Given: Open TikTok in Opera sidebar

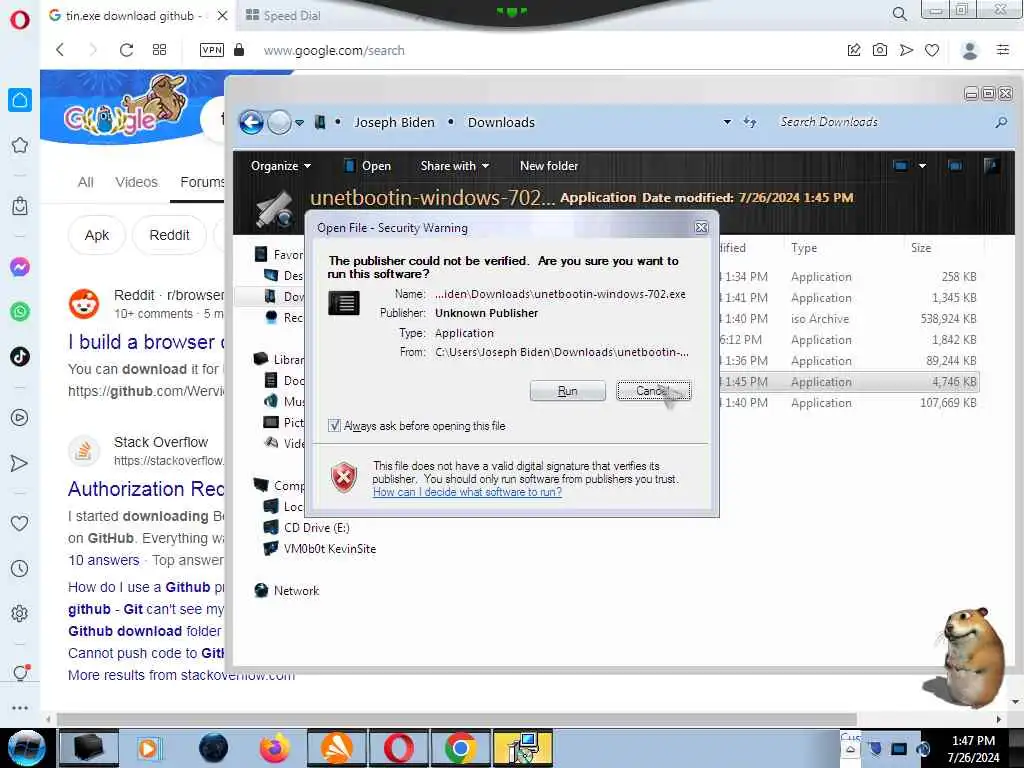Looking at the screenshot, I should [x=20, y=357].
